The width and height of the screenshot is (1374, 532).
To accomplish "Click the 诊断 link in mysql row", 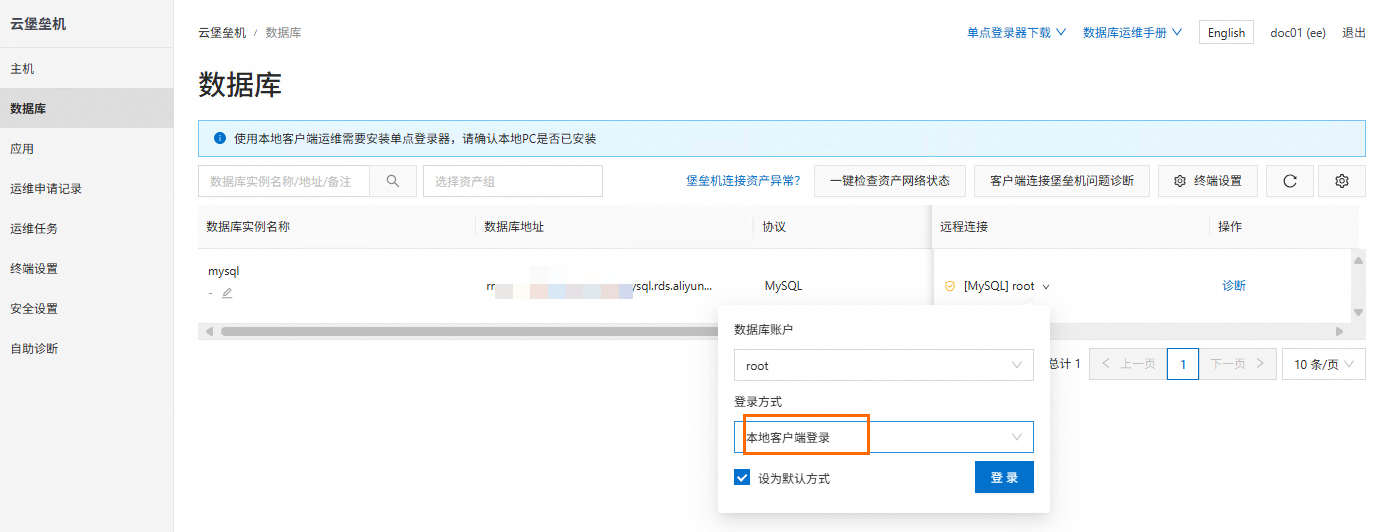I will [1234, 286].
